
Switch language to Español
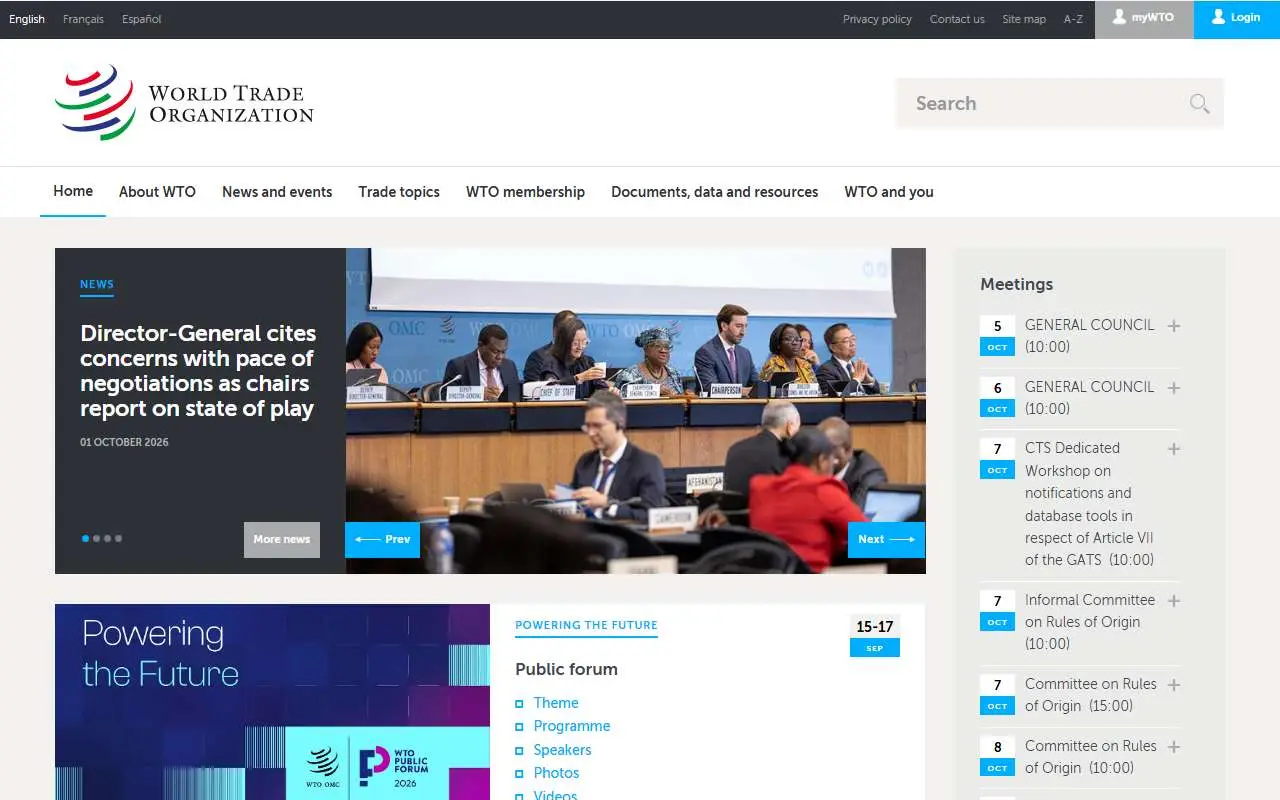click(141, 19)
